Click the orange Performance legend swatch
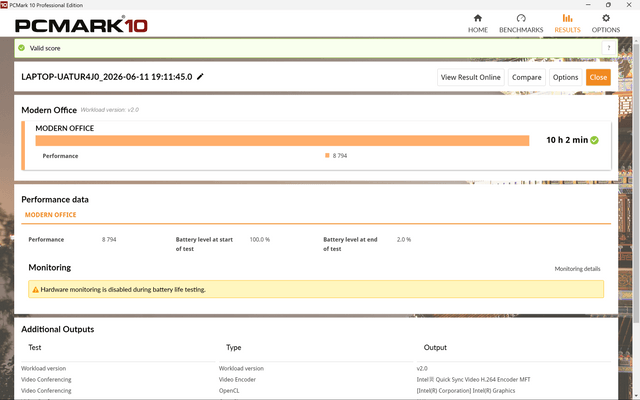 pyautogui.click(x=327, y=156)
